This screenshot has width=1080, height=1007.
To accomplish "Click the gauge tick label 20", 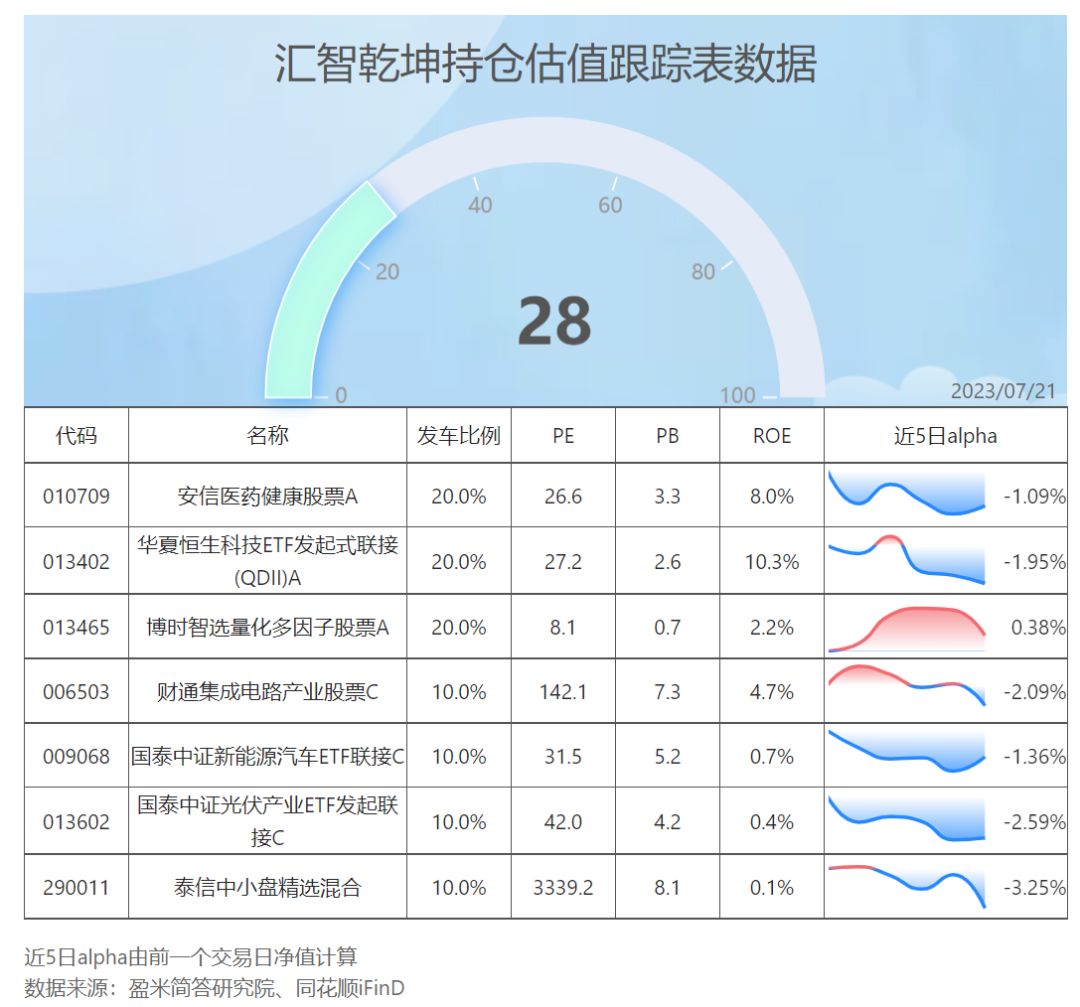I will pyautogui.click(x=387, y=272).
